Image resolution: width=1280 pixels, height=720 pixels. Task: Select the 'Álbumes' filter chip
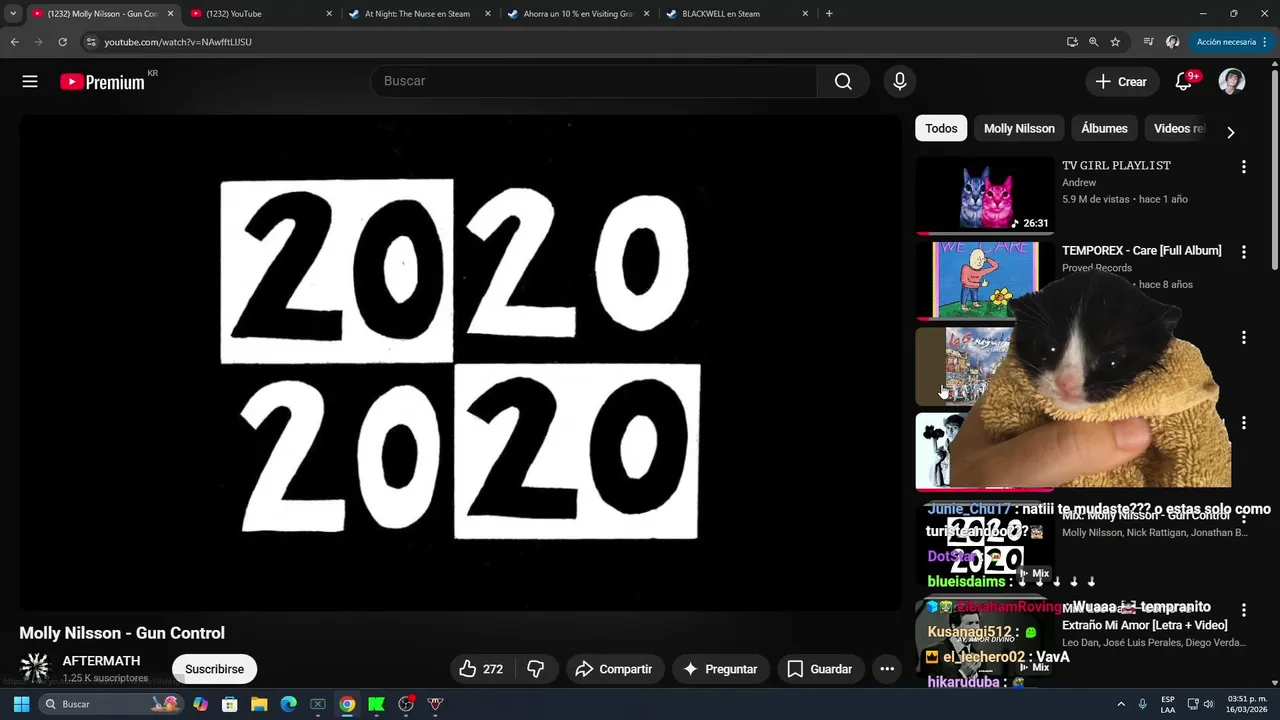pos(1104,128)
